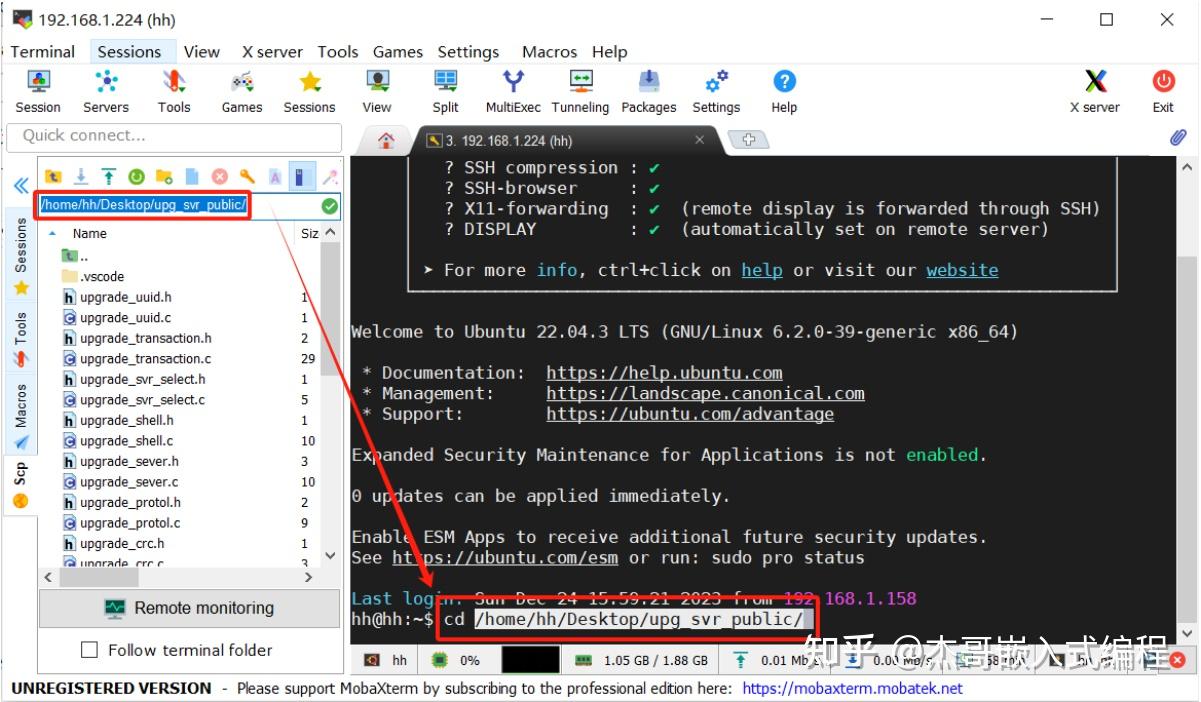Screen dimensions: 1201x702
Task: Switch to the Scp sidebar tab
Action: click(20, 470)
